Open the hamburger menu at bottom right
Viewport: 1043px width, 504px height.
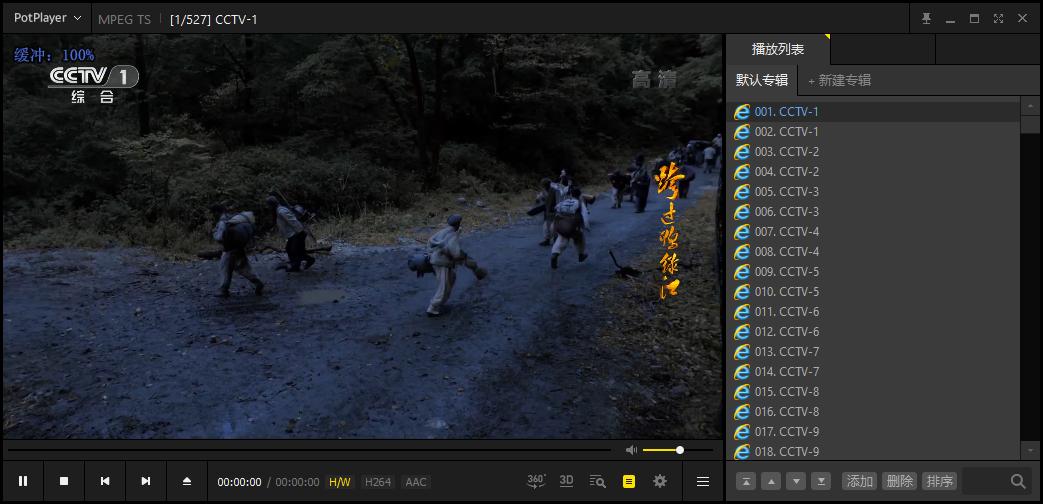tap(703, 481)
